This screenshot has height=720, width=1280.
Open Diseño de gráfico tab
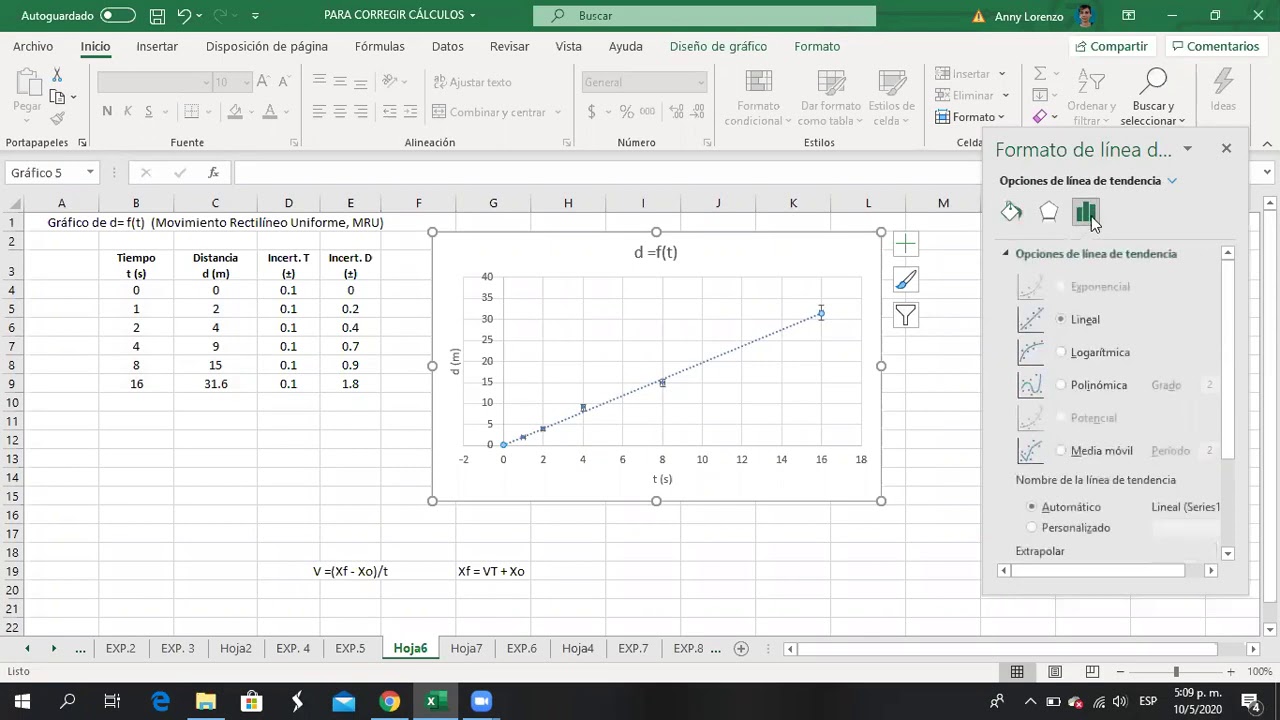718,46
